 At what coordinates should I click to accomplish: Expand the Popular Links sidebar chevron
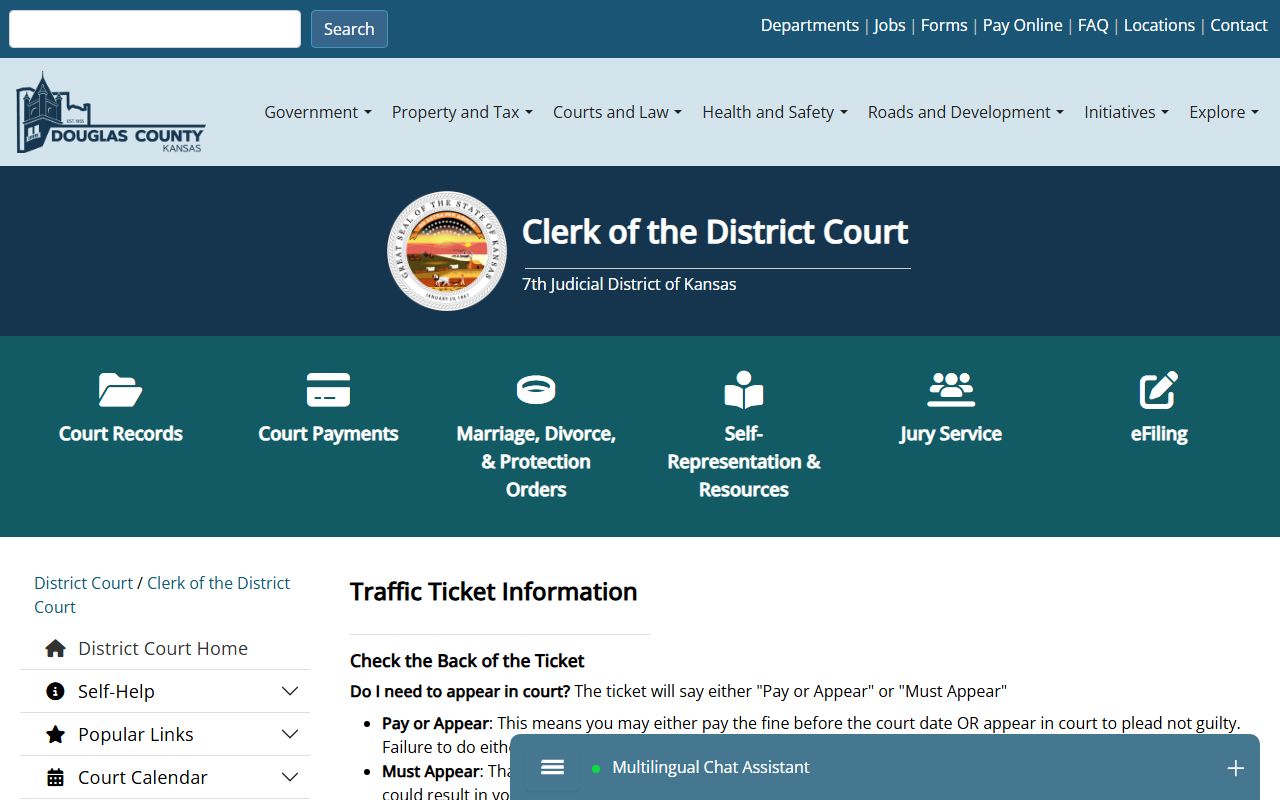click(290, 734)
